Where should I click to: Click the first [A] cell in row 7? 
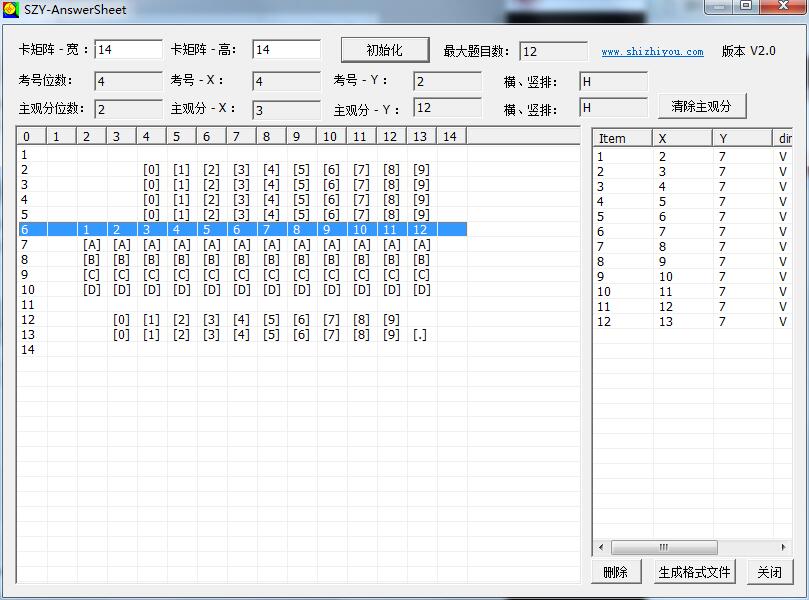click(x=91, y=245)
